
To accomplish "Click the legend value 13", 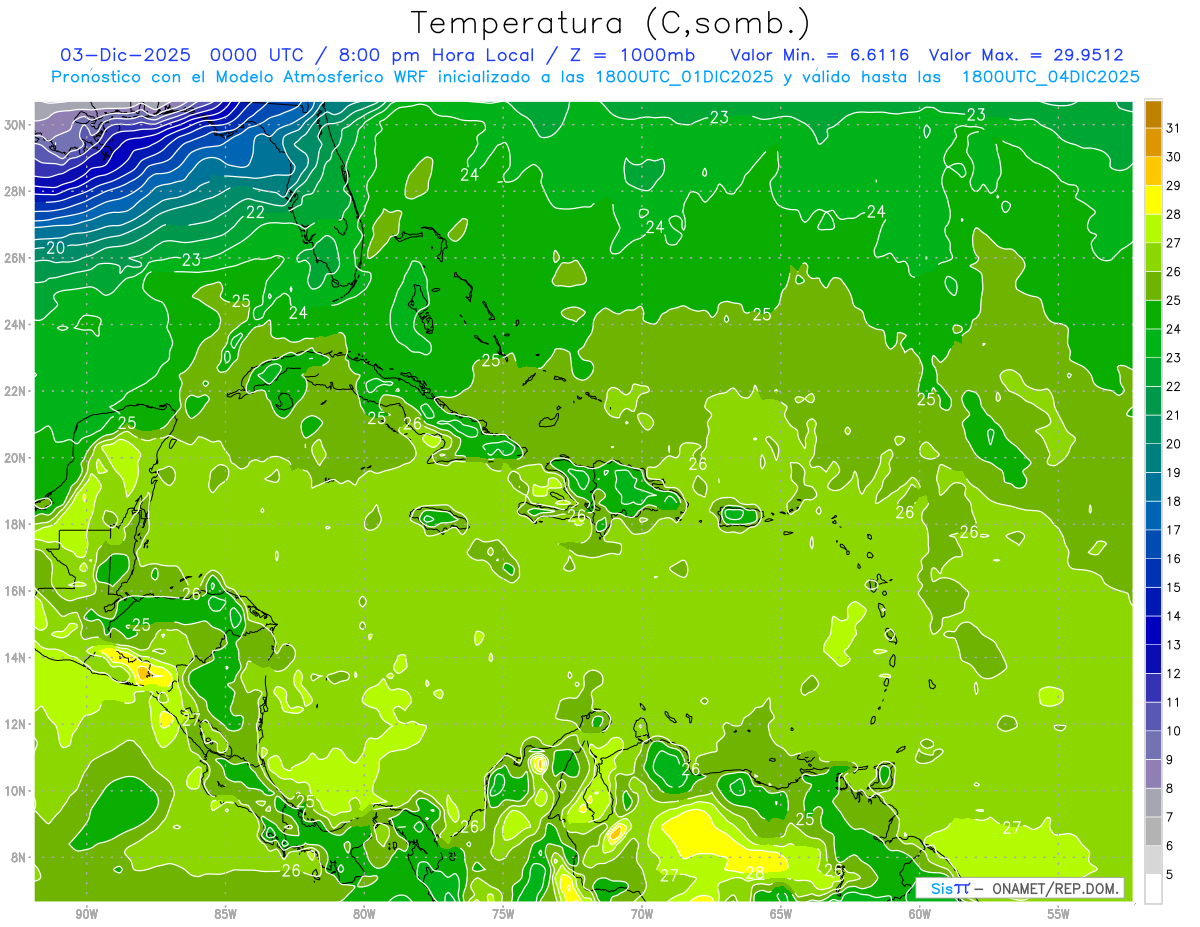I will coord(1174,645).
